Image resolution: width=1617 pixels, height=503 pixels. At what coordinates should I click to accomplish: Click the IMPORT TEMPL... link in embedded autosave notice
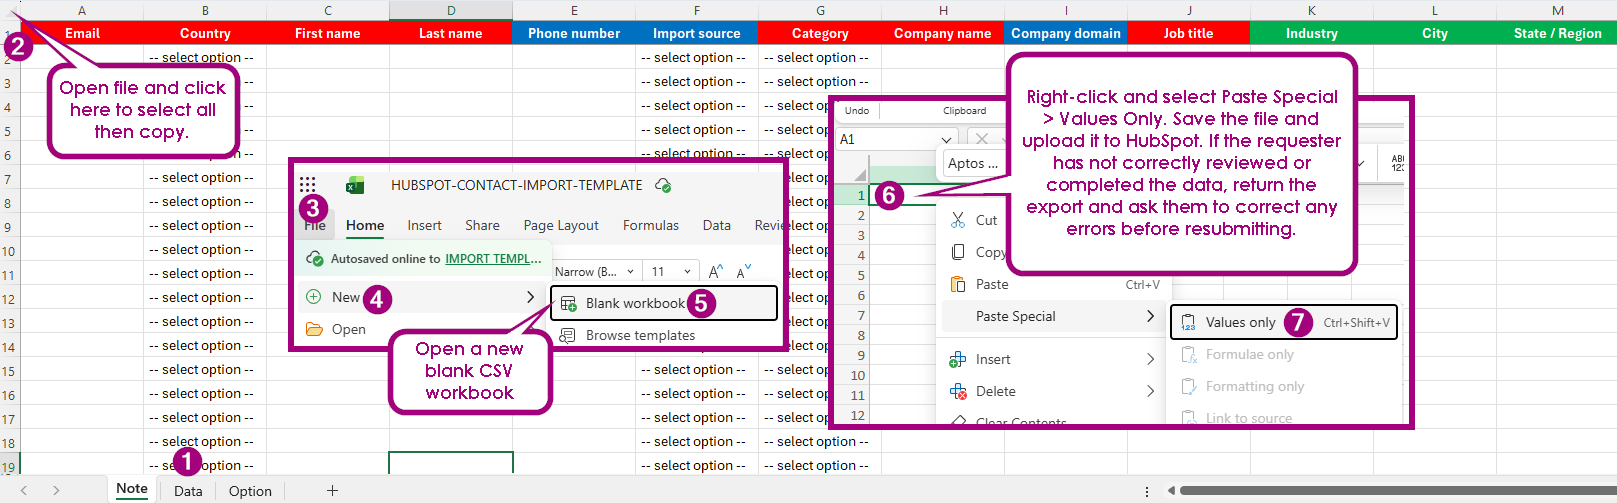point(493,258)
